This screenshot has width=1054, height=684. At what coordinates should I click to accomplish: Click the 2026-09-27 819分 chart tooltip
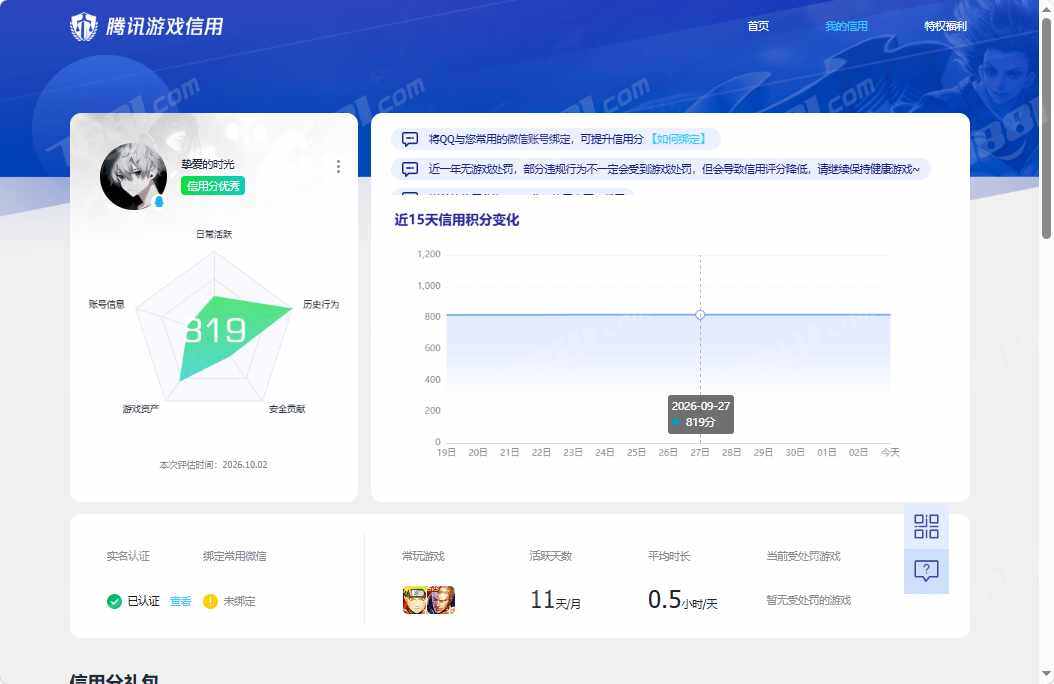pos(700,414)
